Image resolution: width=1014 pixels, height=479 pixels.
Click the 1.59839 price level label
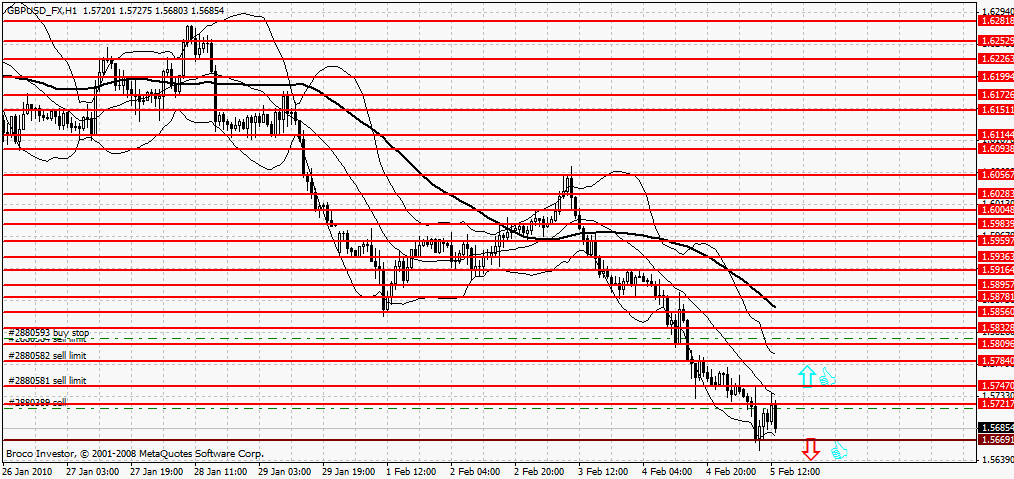[x=997, y=224]
